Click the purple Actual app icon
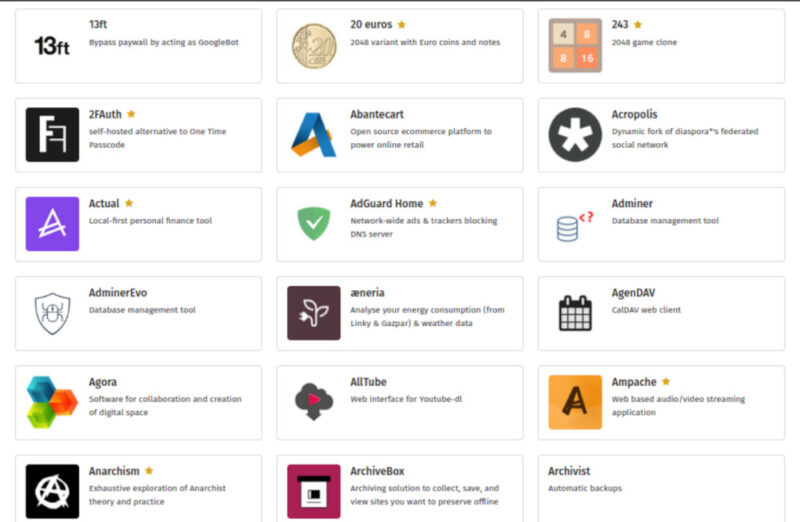The height and width of the screenshot is (522, 800). pyautogui.click(x=52, y=223)
